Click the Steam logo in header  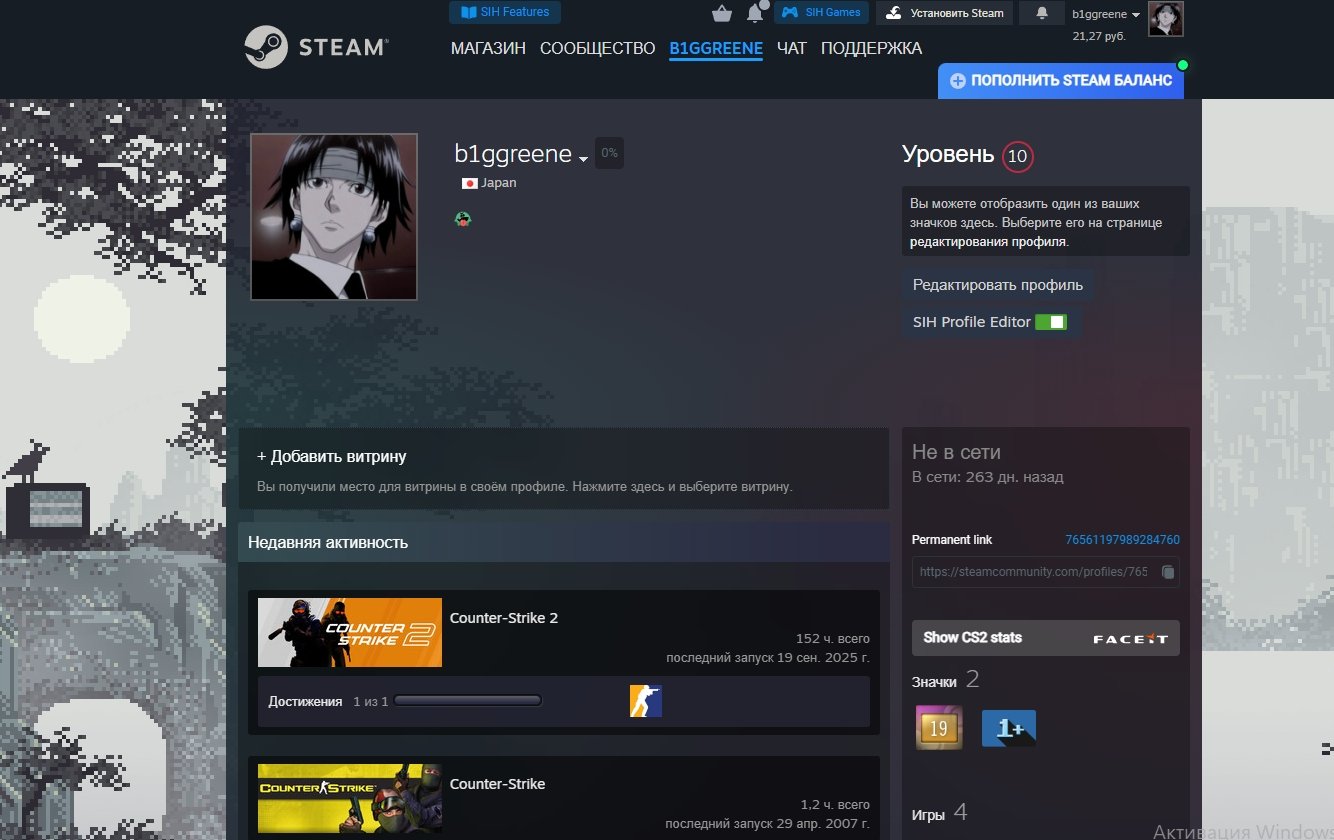(316, 47)
